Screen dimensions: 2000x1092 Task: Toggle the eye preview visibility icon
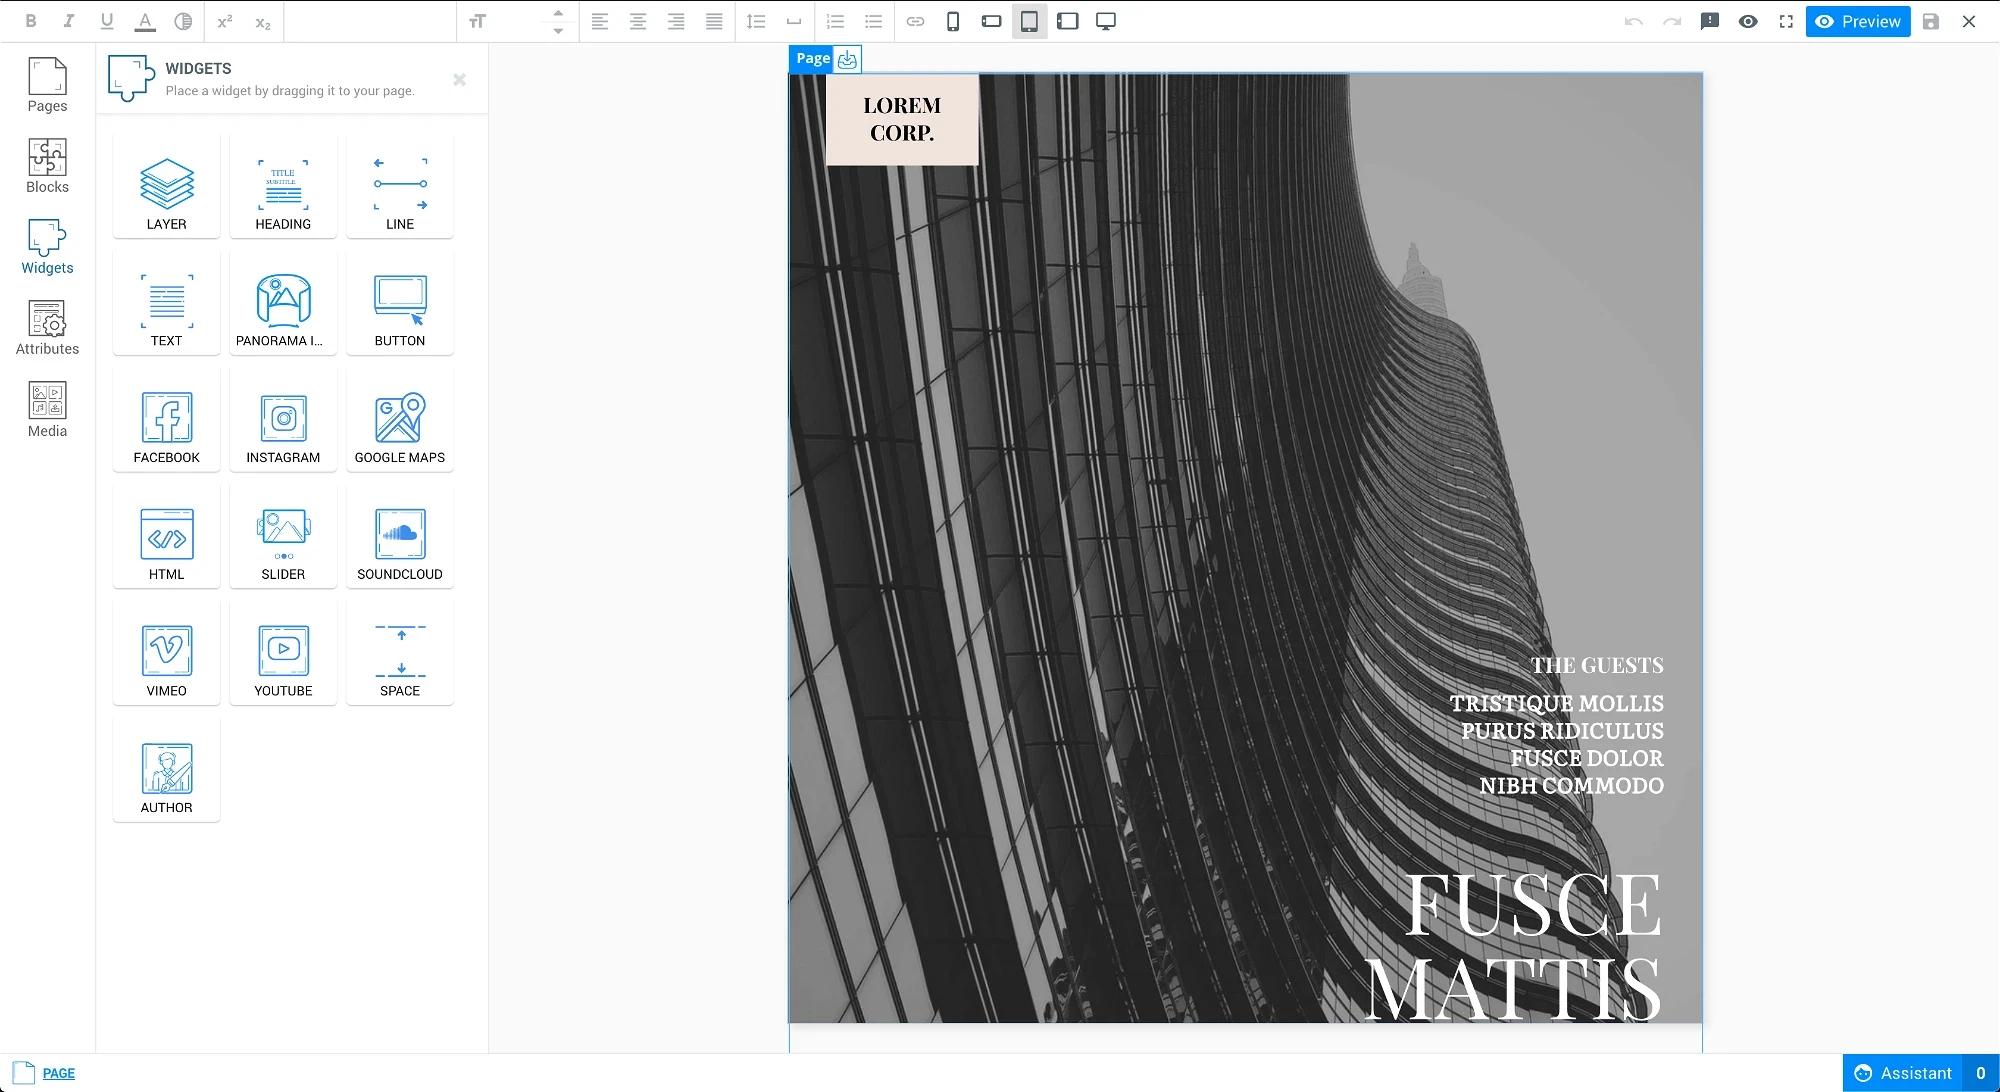pyautogui.click(x=1749, y=21)
